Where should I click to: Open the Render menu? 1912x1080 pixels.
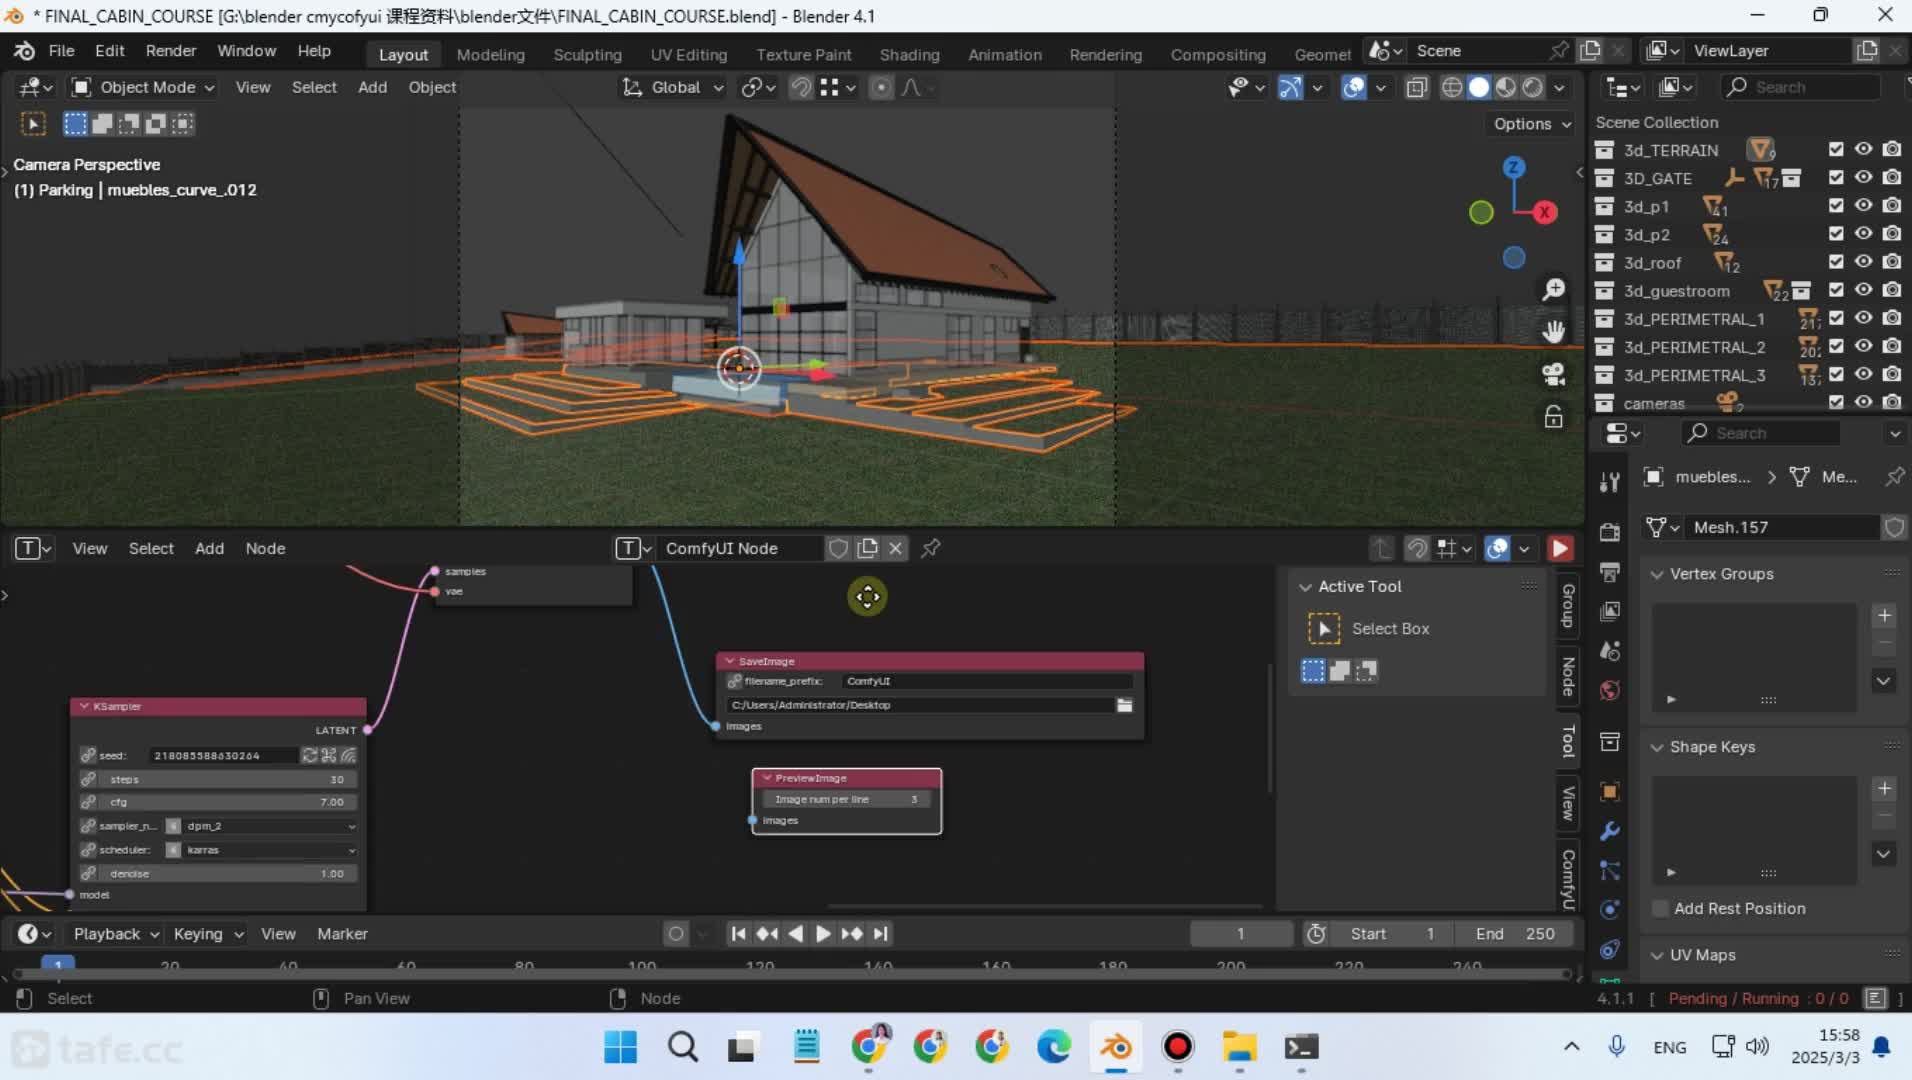tap(171, 51)
